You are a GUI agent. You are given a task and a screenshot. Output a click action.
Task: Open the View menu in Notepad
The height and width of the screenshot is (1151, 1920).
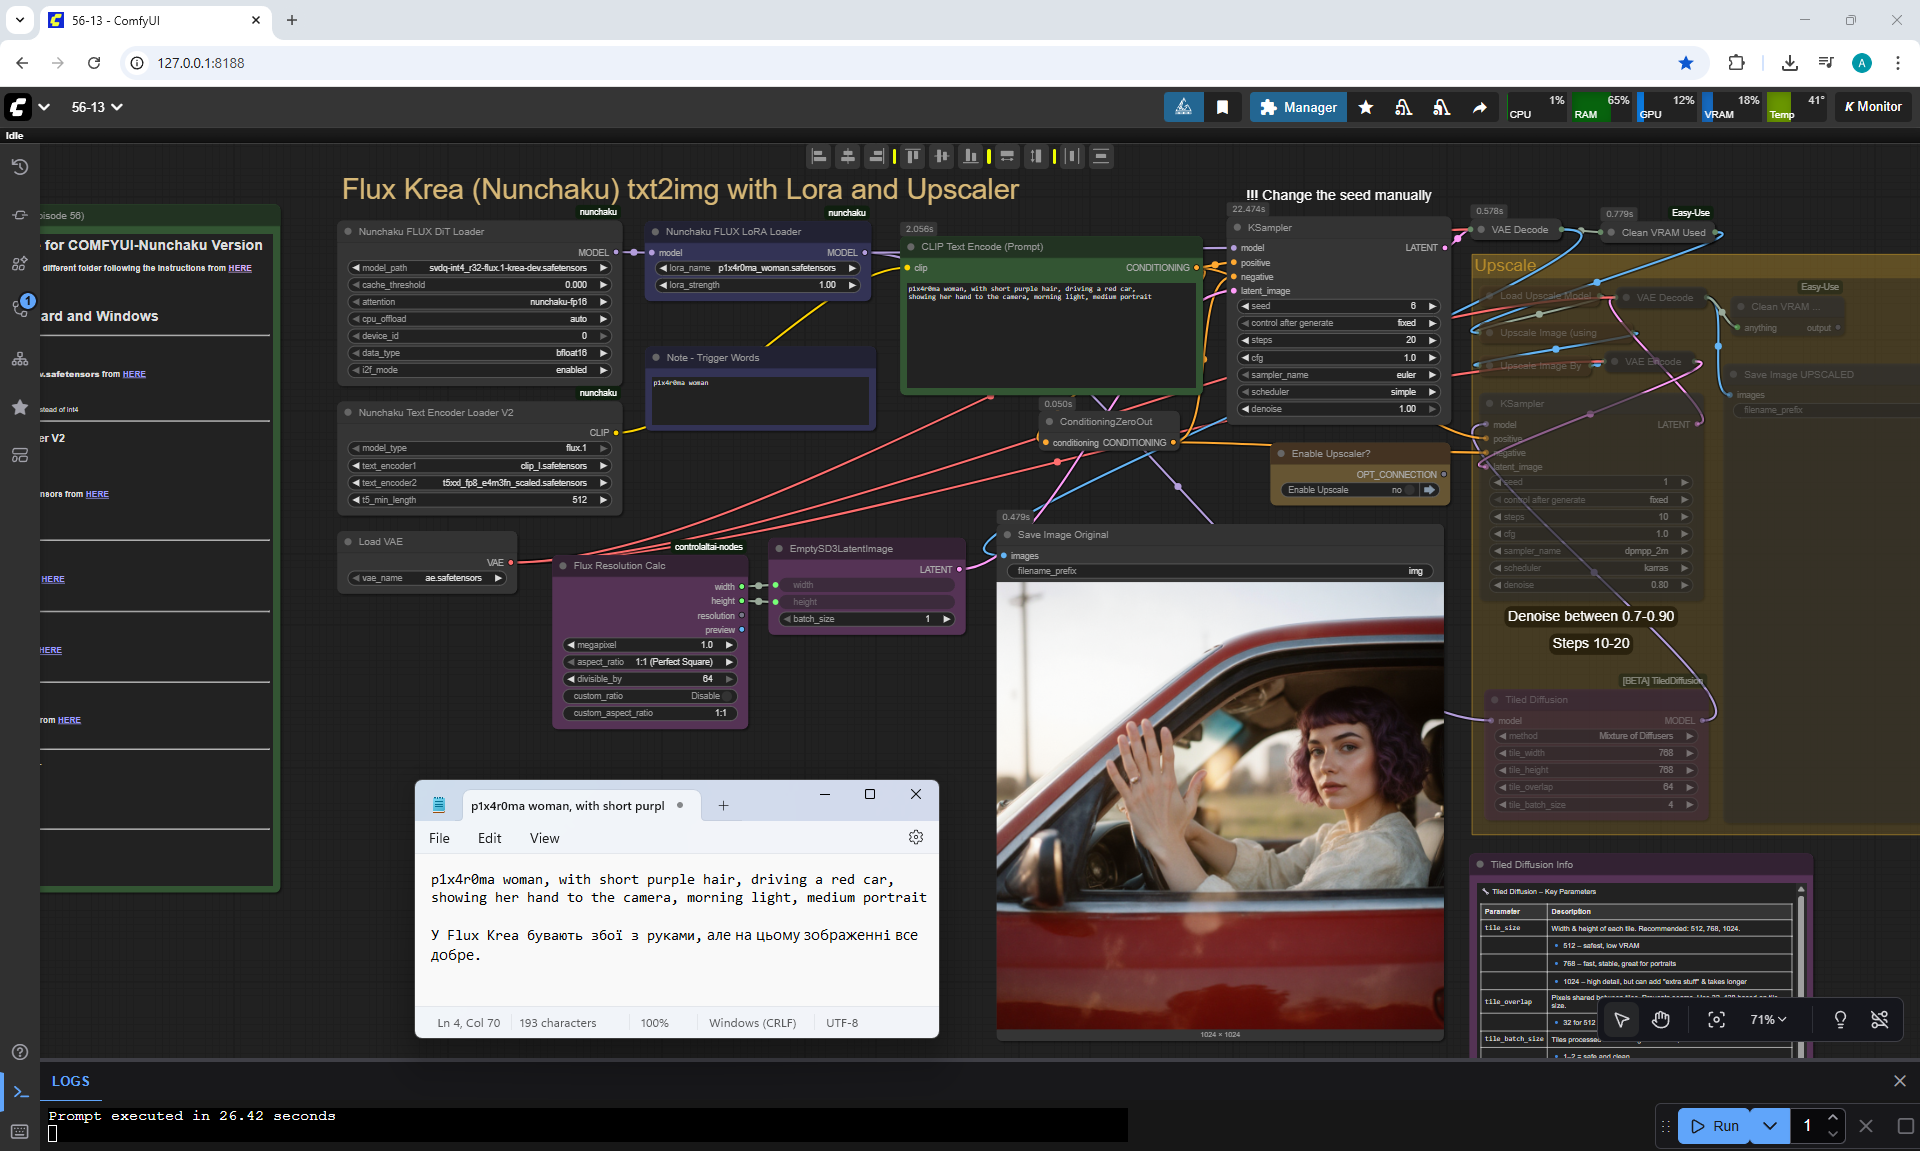click(x=544, y=838)
